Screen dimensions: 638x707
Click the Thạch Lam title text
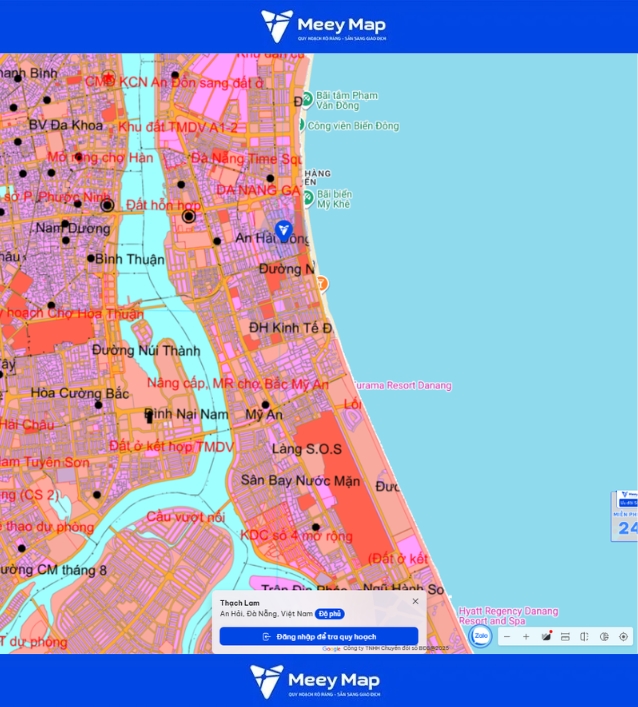click(x=239, y=603)
